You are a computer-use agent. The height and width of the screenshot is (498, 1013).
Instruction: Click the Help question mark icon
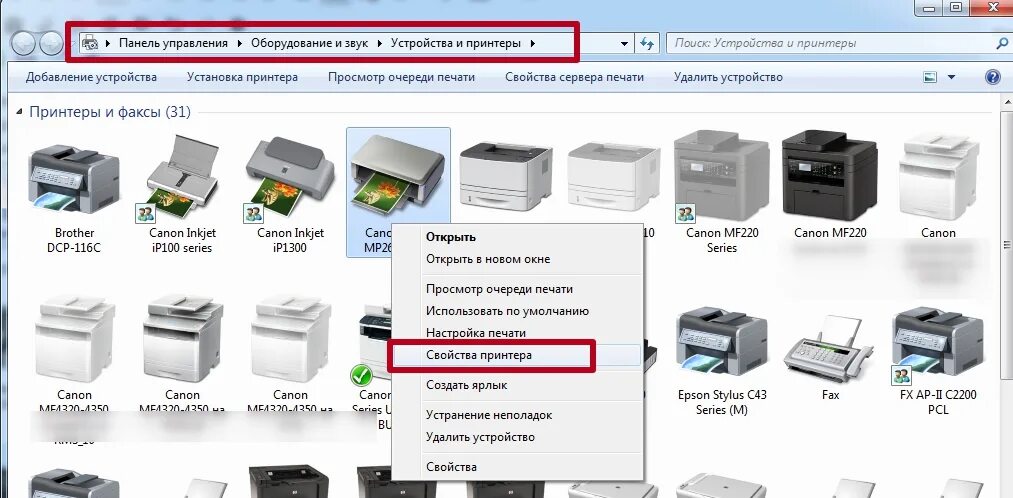click(x=993, y=78)
